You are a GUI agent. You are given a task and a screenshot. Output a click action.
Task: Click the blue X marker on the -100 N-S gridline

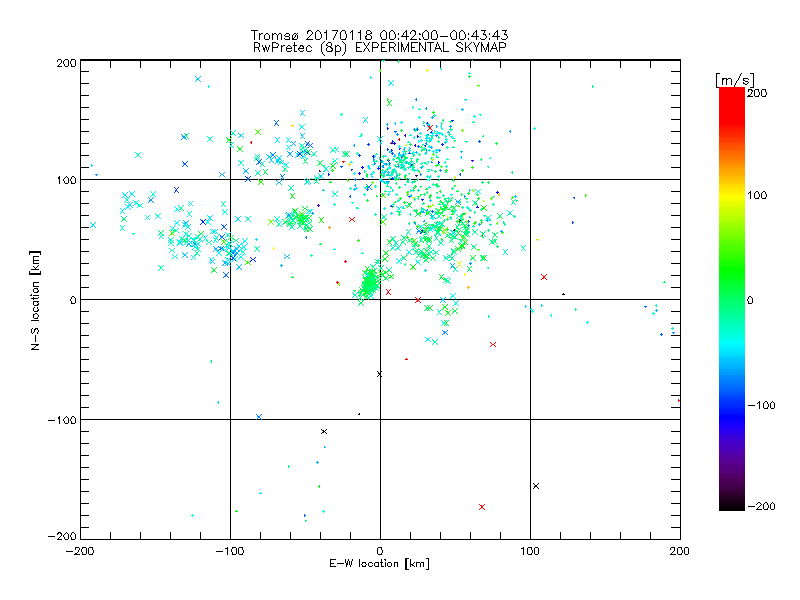click(259, 417)
